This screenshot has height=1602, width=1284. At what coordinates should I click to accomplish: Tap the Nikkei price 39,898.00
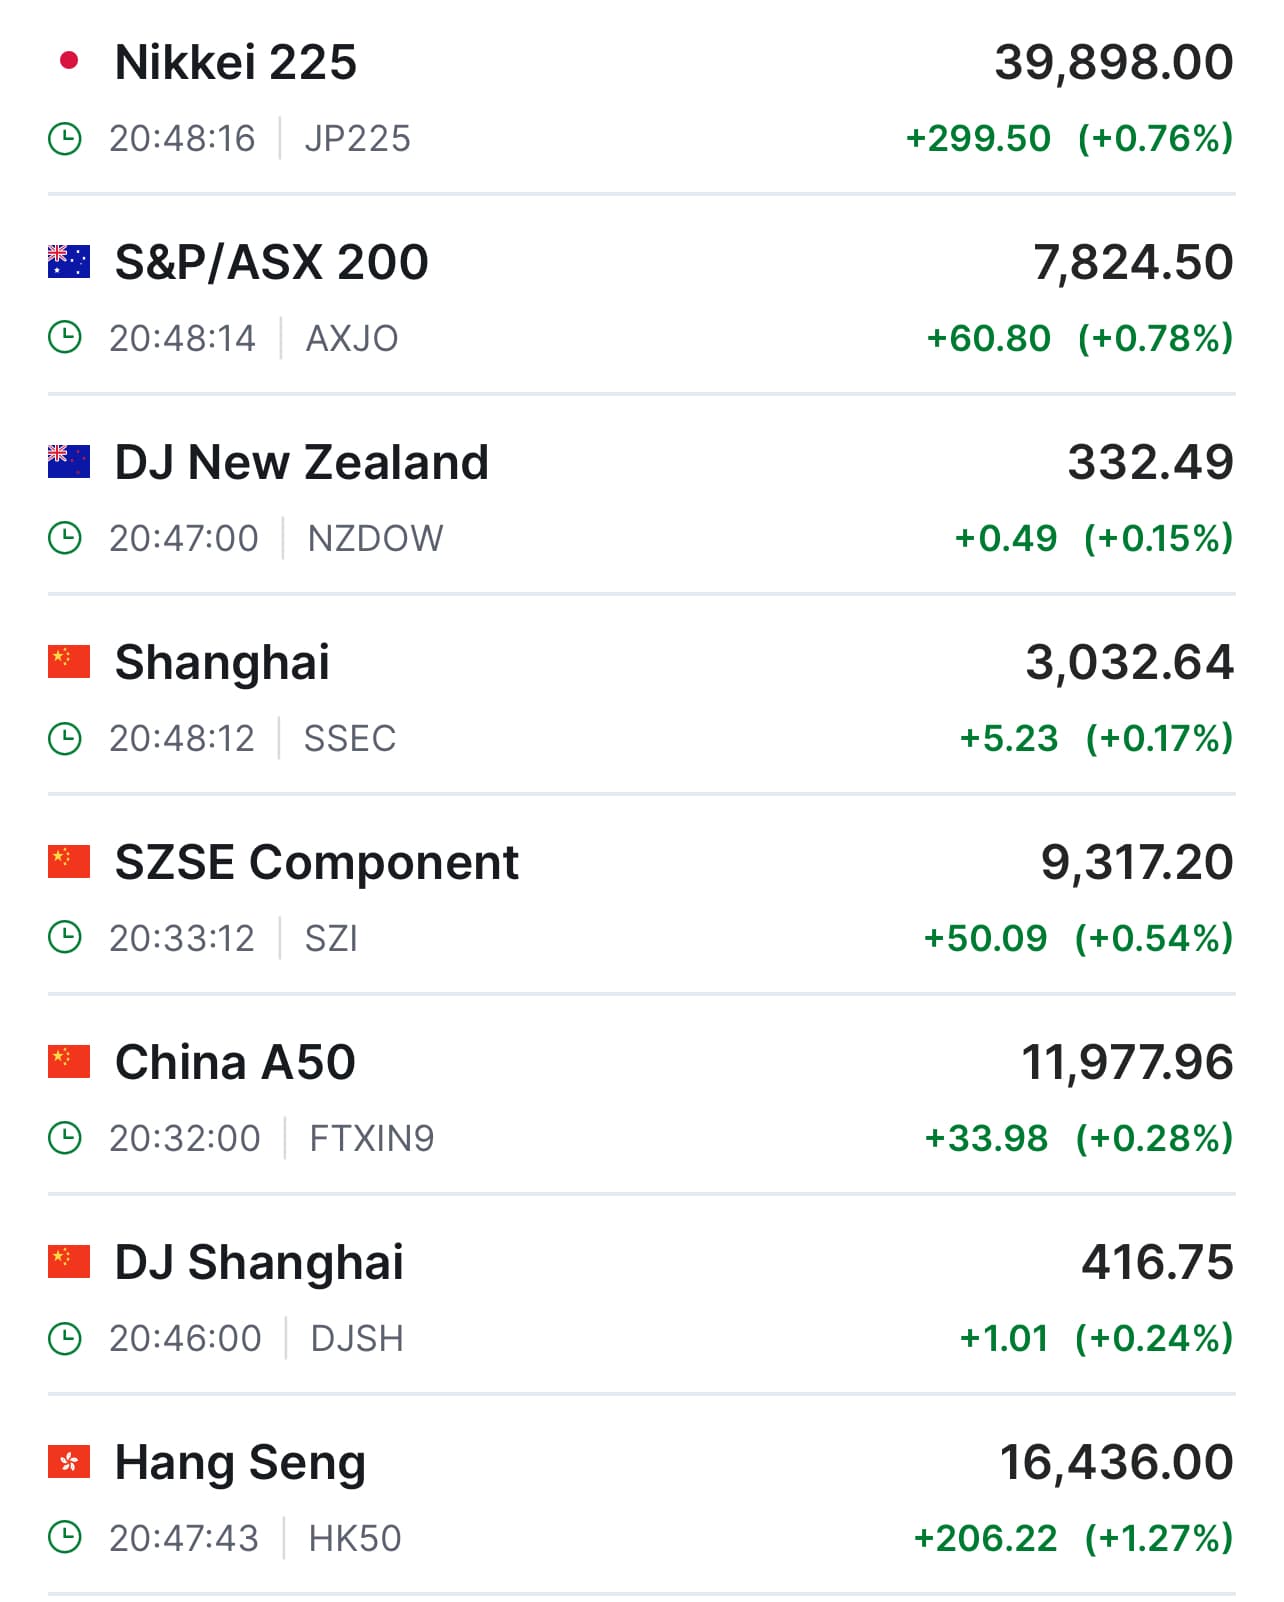1113,62
